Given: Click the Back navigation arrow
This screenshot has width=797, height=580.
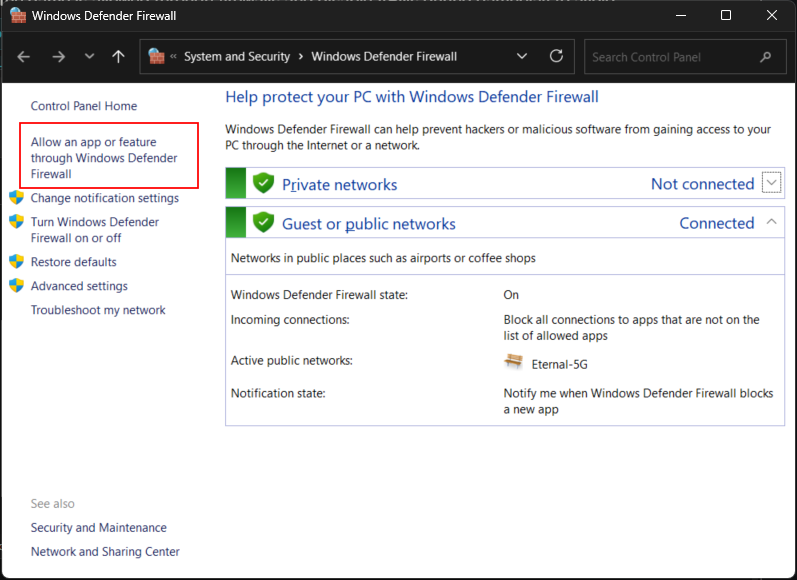Looking at the screenshot, I should point(24,57).
